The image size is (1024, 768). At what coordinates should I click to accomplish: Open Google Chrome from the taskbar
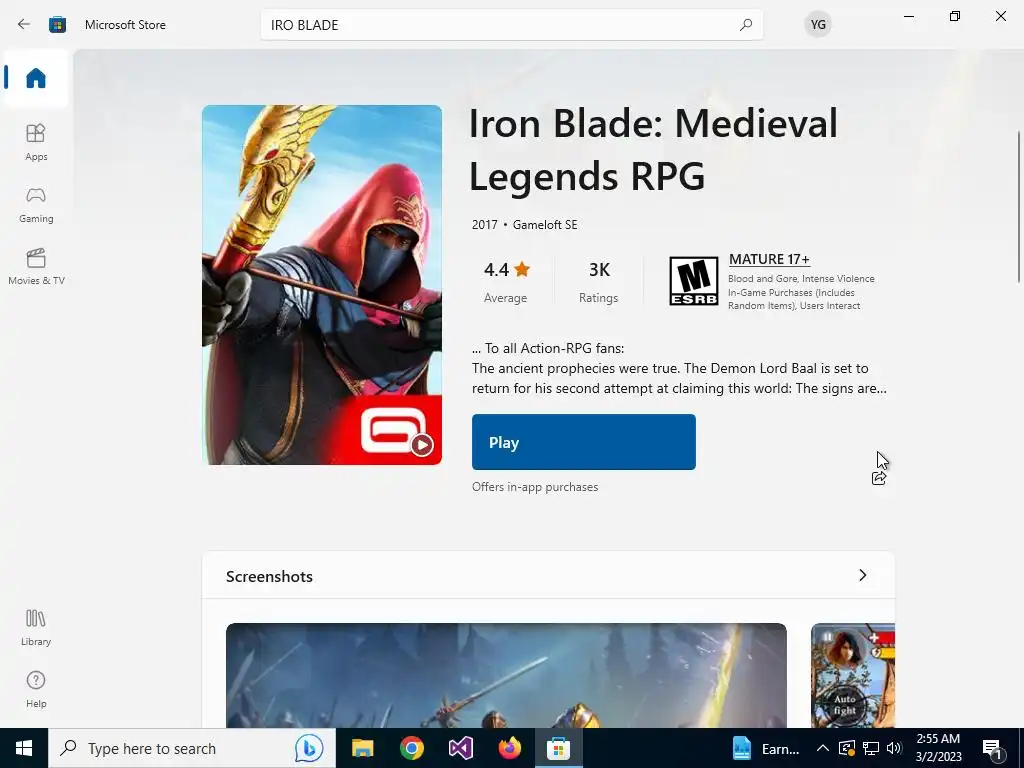(x=411, y=748)
